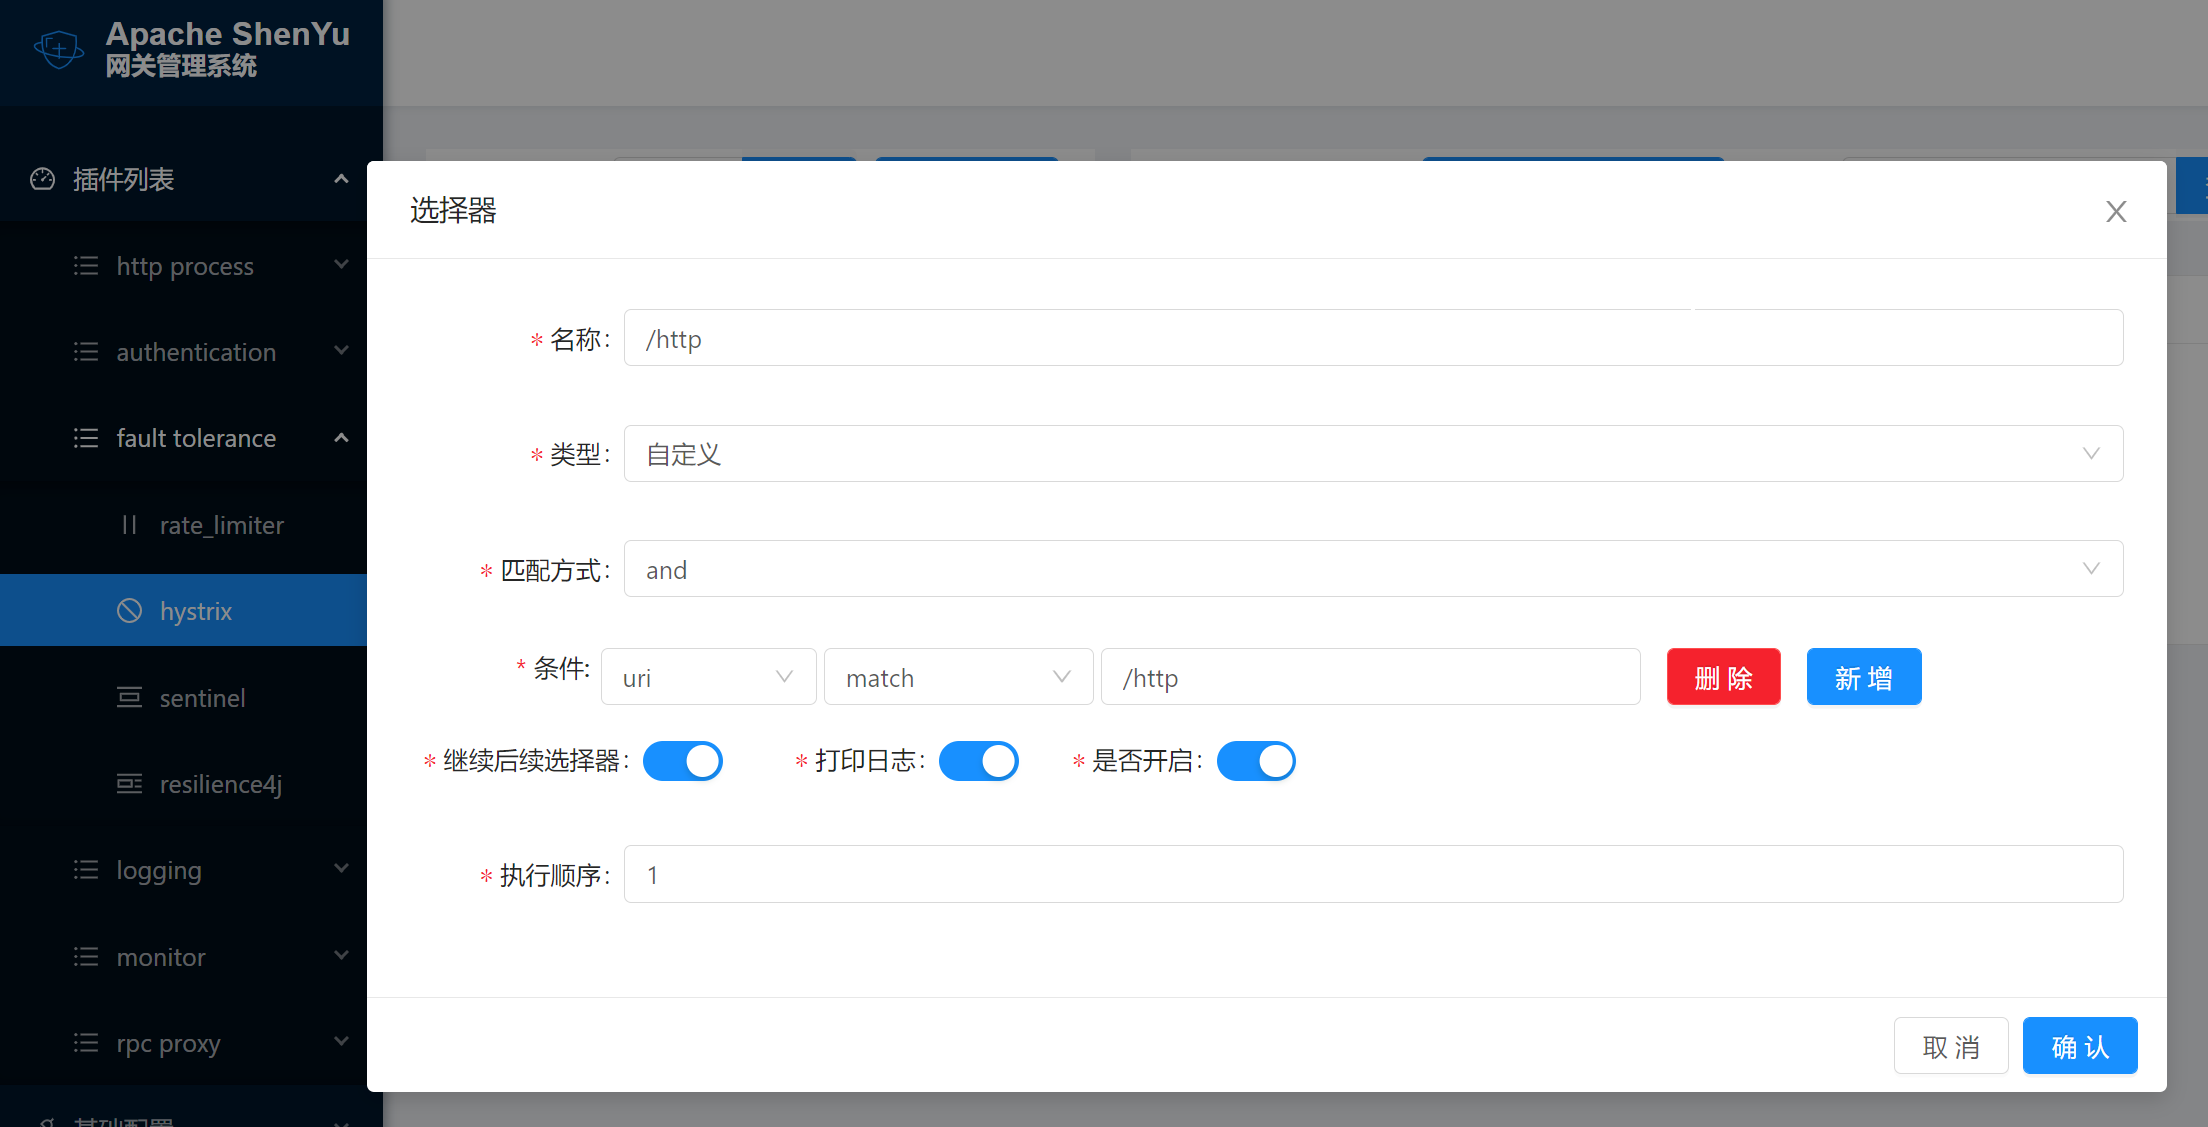Click the resilience4j menu icon
This screenshot has width=2208, height=1127.
click(x=129, y=784)
